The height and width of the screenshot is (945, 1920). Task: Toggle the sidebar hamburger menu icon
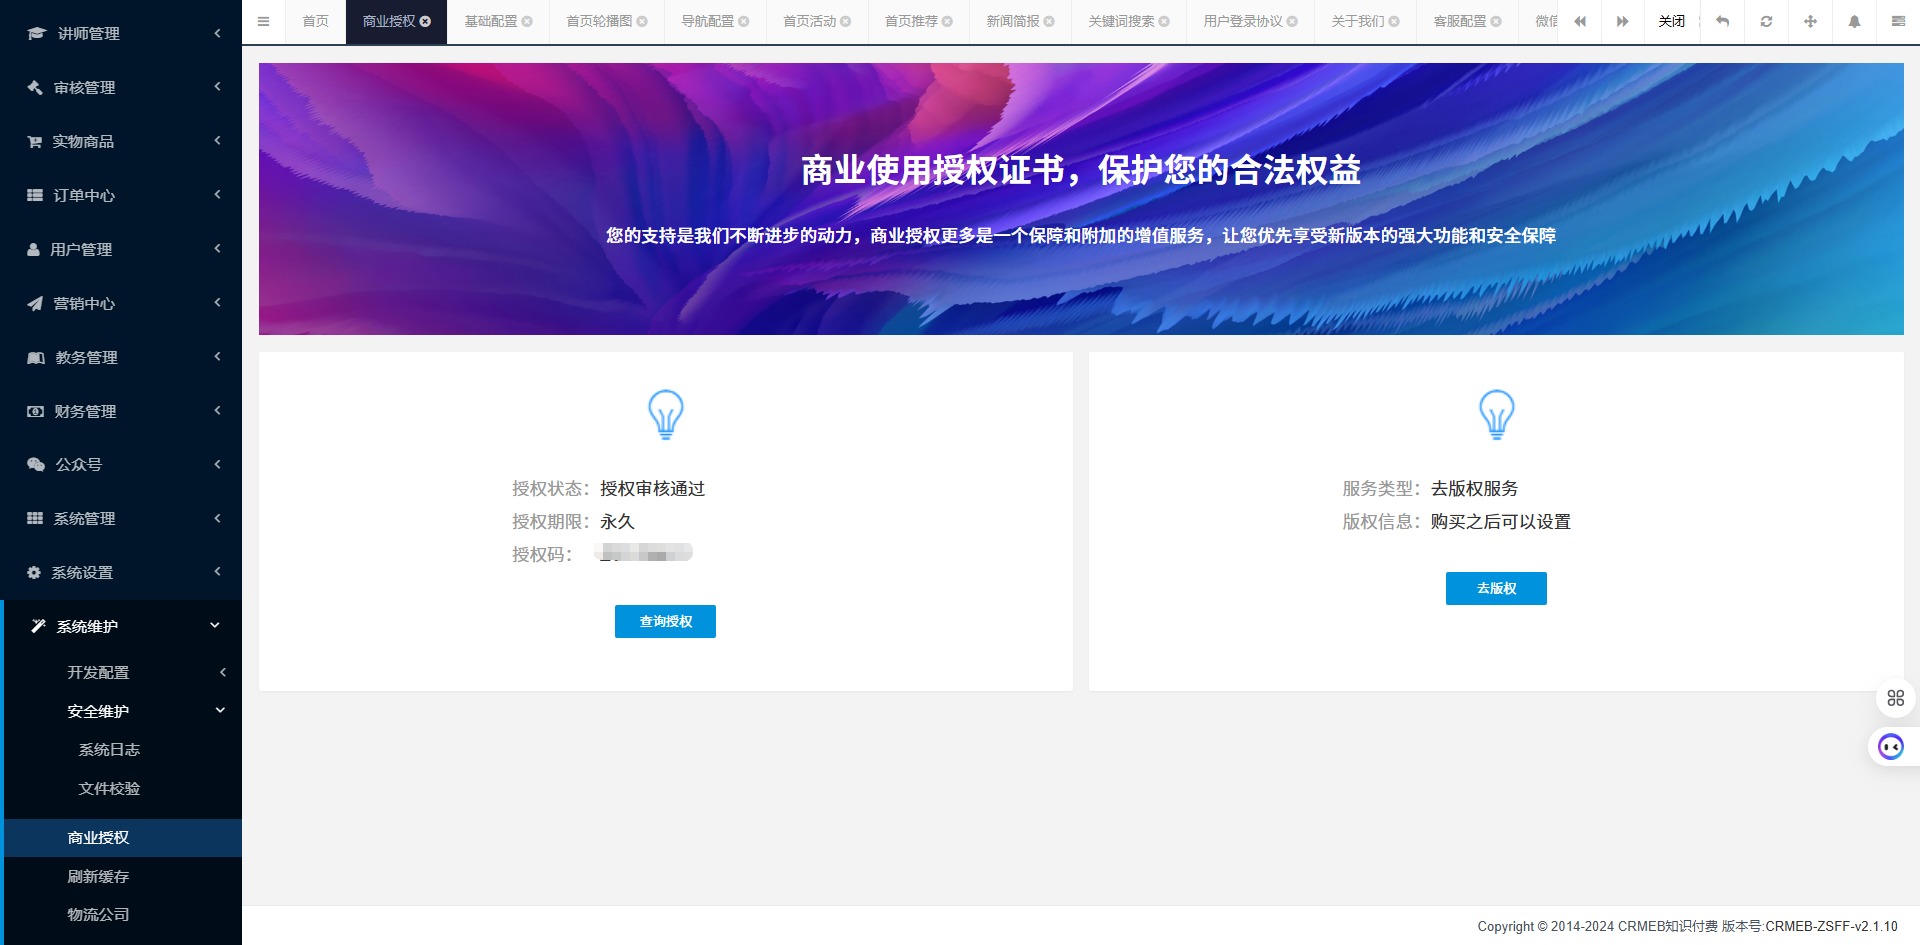(x=263, y=21)
